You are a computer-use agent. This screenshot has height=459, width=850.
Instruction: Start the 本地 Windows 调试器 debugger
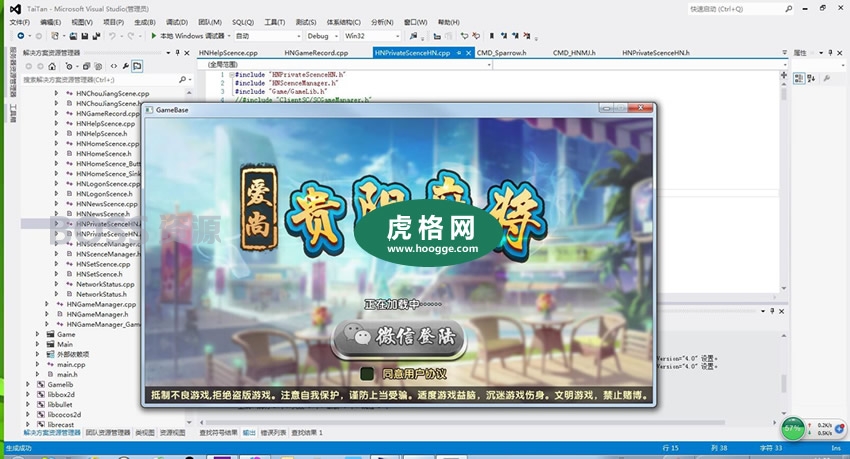click(188, 36)
